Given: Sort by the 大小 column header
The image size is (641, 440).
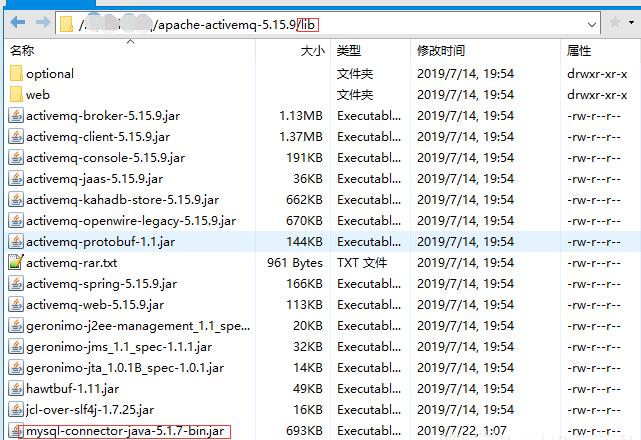Looking at the screenshot, I should (312, 49).
